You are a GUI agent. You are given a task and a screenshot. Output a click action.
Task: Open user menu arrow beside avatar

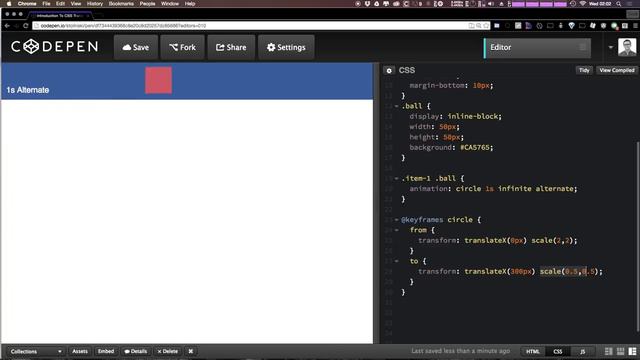click(x=611, y=47)
